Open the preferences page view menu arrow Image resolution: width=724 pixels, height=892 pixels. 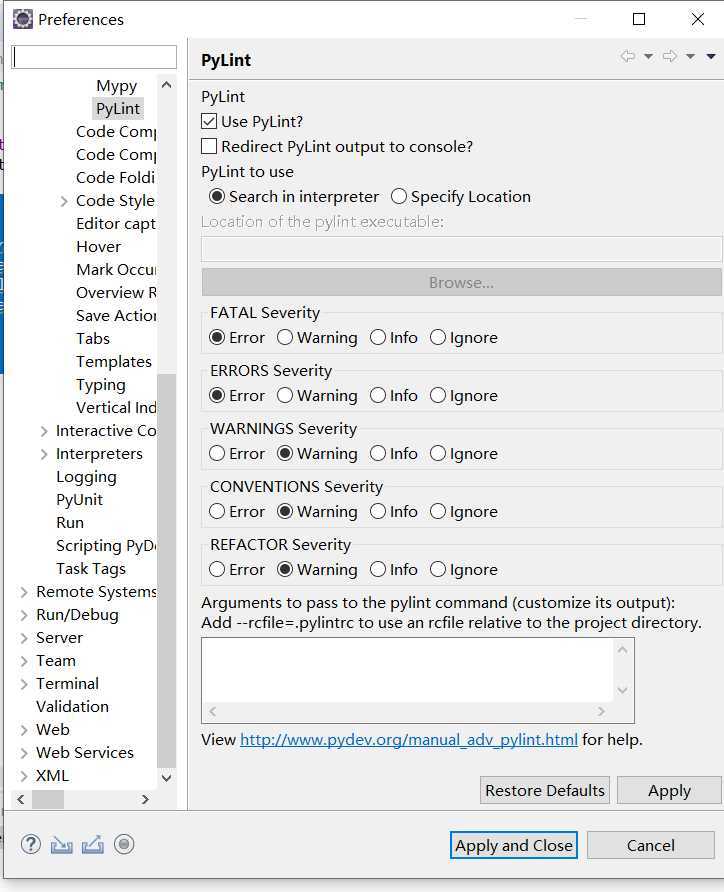711,56
